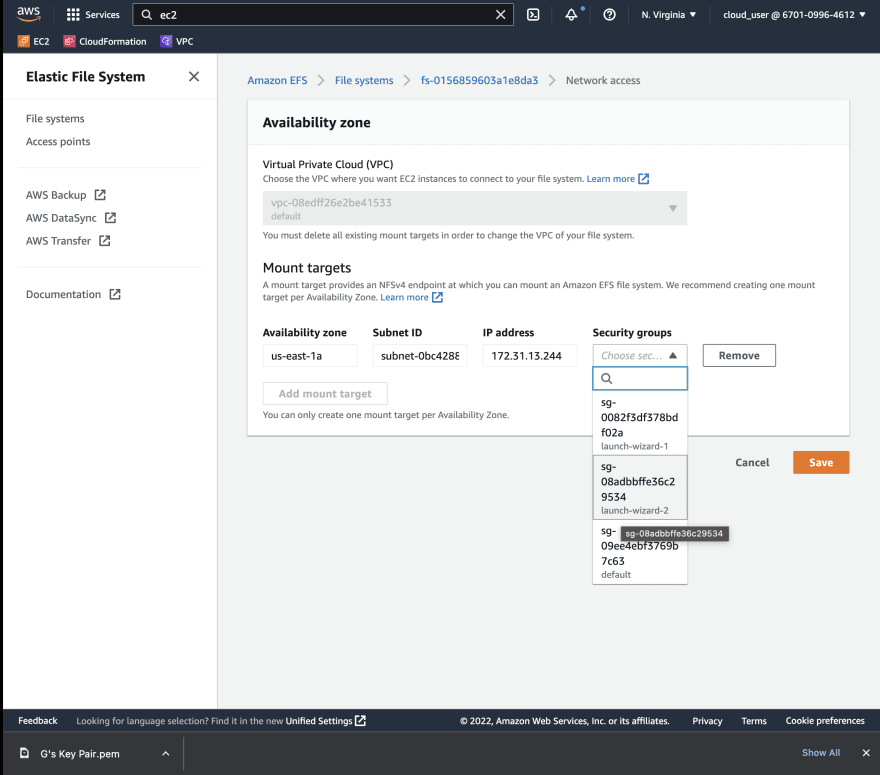Focus the top search field containing ec2

pos(323,15)
